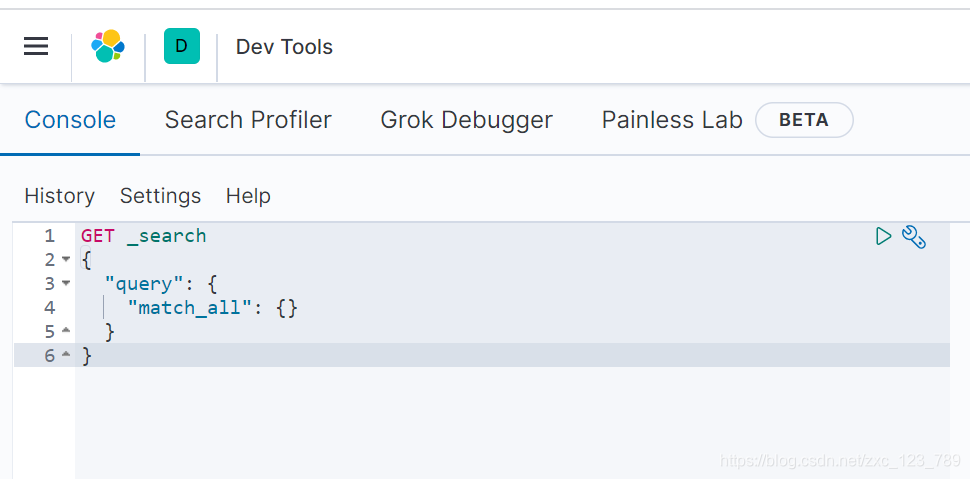Open console Settings
Screen dimensions: 970x479
(160, 196)
